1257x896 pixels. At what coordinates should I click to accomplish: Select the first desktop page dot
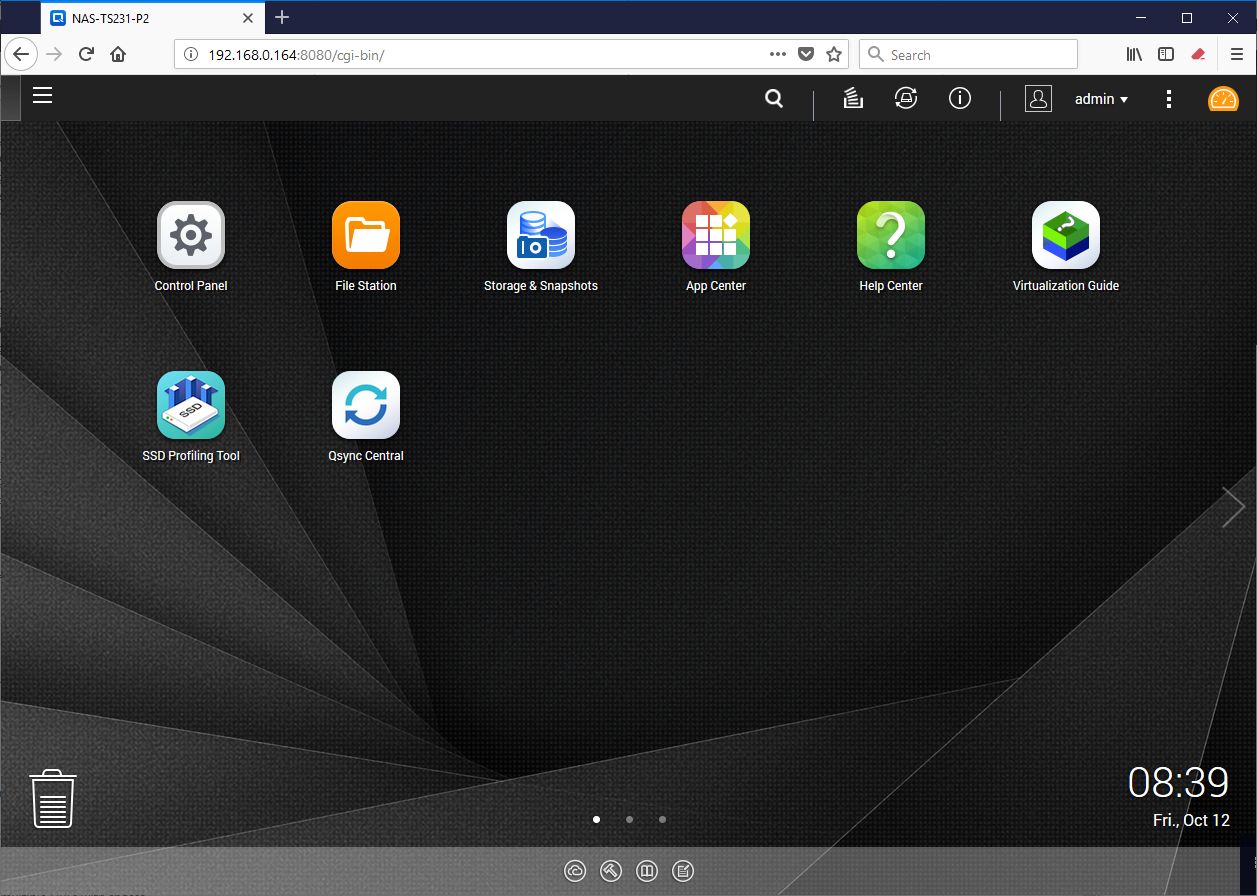pyautogui.click(x=597, y=819)
